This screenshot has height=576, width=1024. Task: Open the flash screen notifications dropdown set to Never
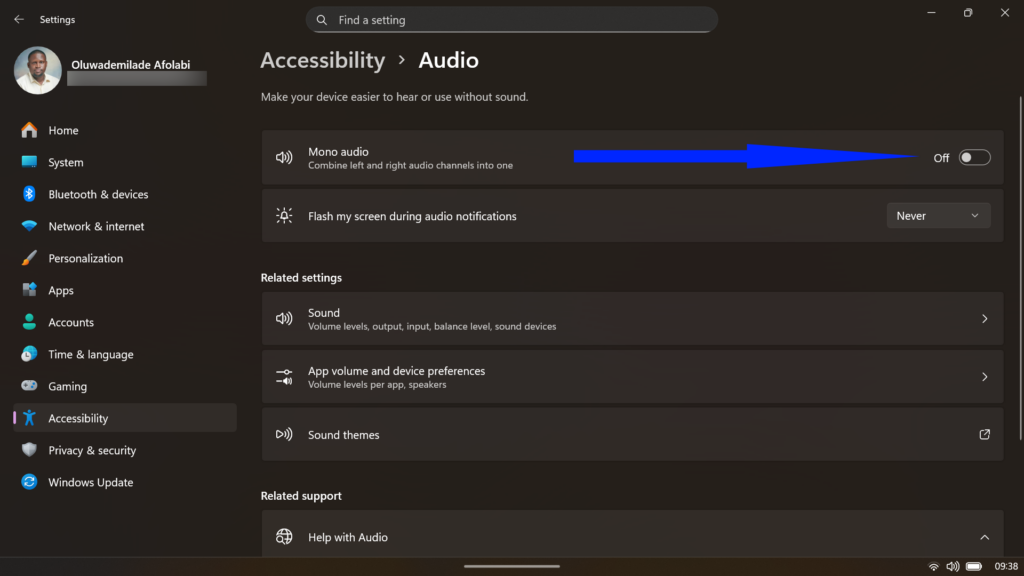point(937,215)
